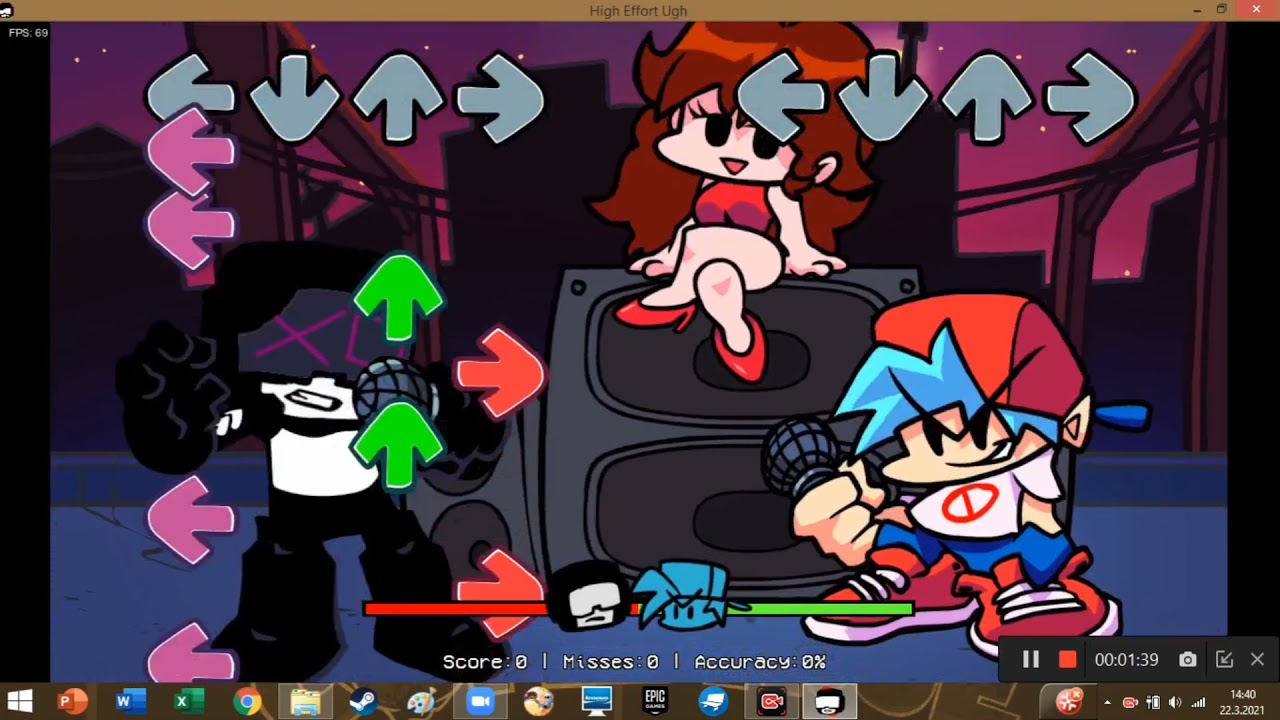Open Lenovo app from the taskbar
Image resolution: width=1280 pixels, height=720 pixels.
(597, 702)
